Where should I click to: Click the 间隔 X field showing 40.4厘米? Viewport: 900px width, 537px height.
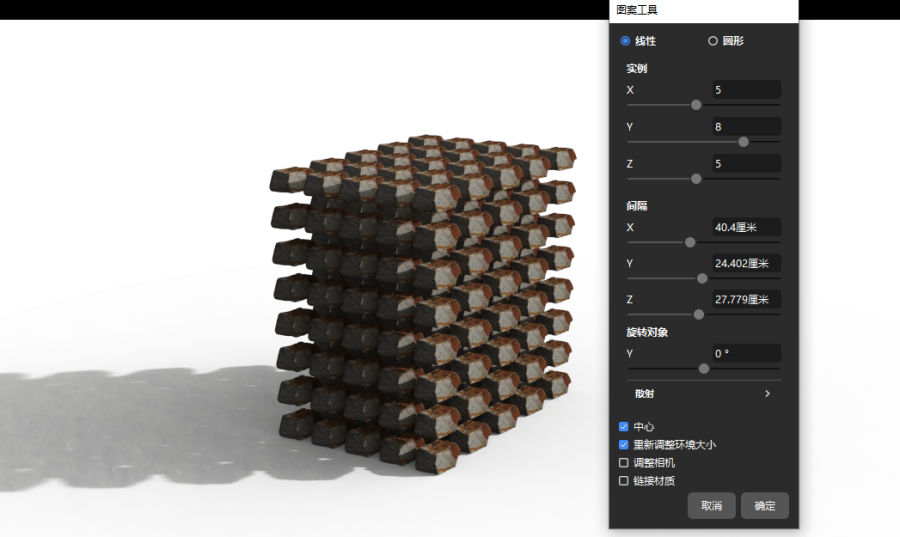tap(745, 227)
